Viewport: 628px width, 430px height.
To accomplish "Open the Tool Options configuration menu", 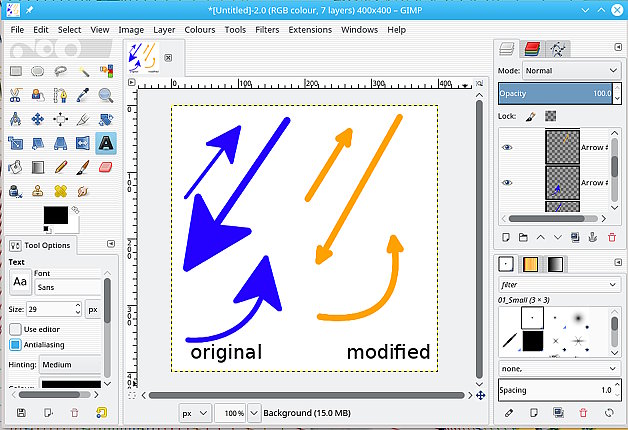I will pyautogui.click(x=111, y=244).
